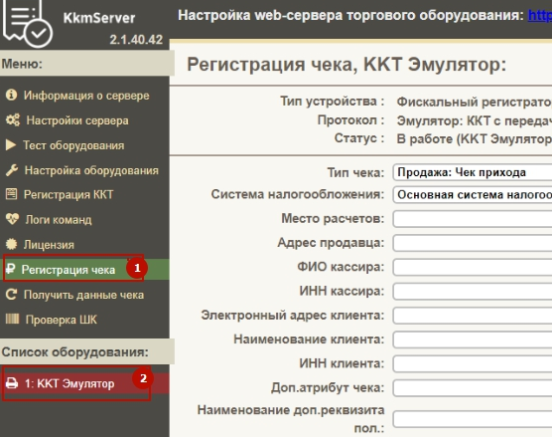
Task: Open the http link in the header
Action: click(x=540, y=15)
